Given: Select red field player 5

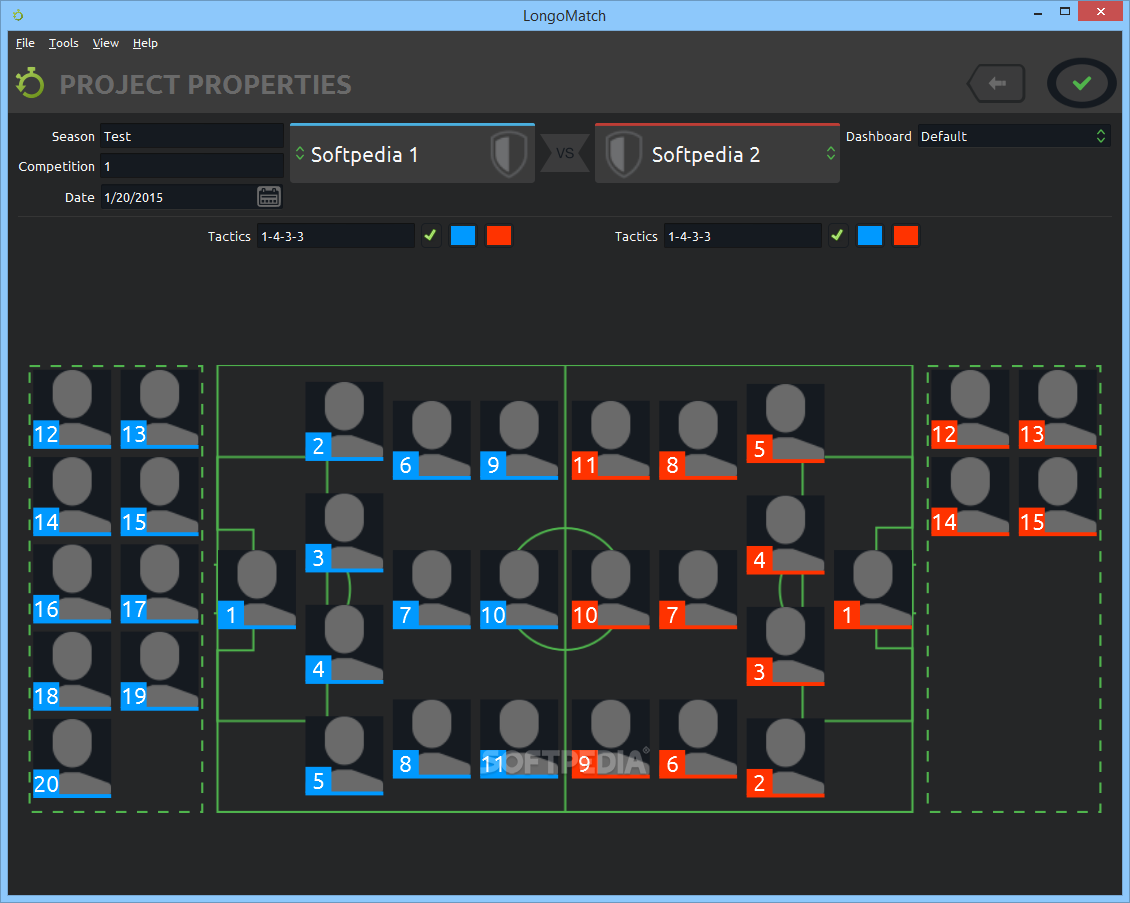Looking at the screenshot, I should point(786,423).
